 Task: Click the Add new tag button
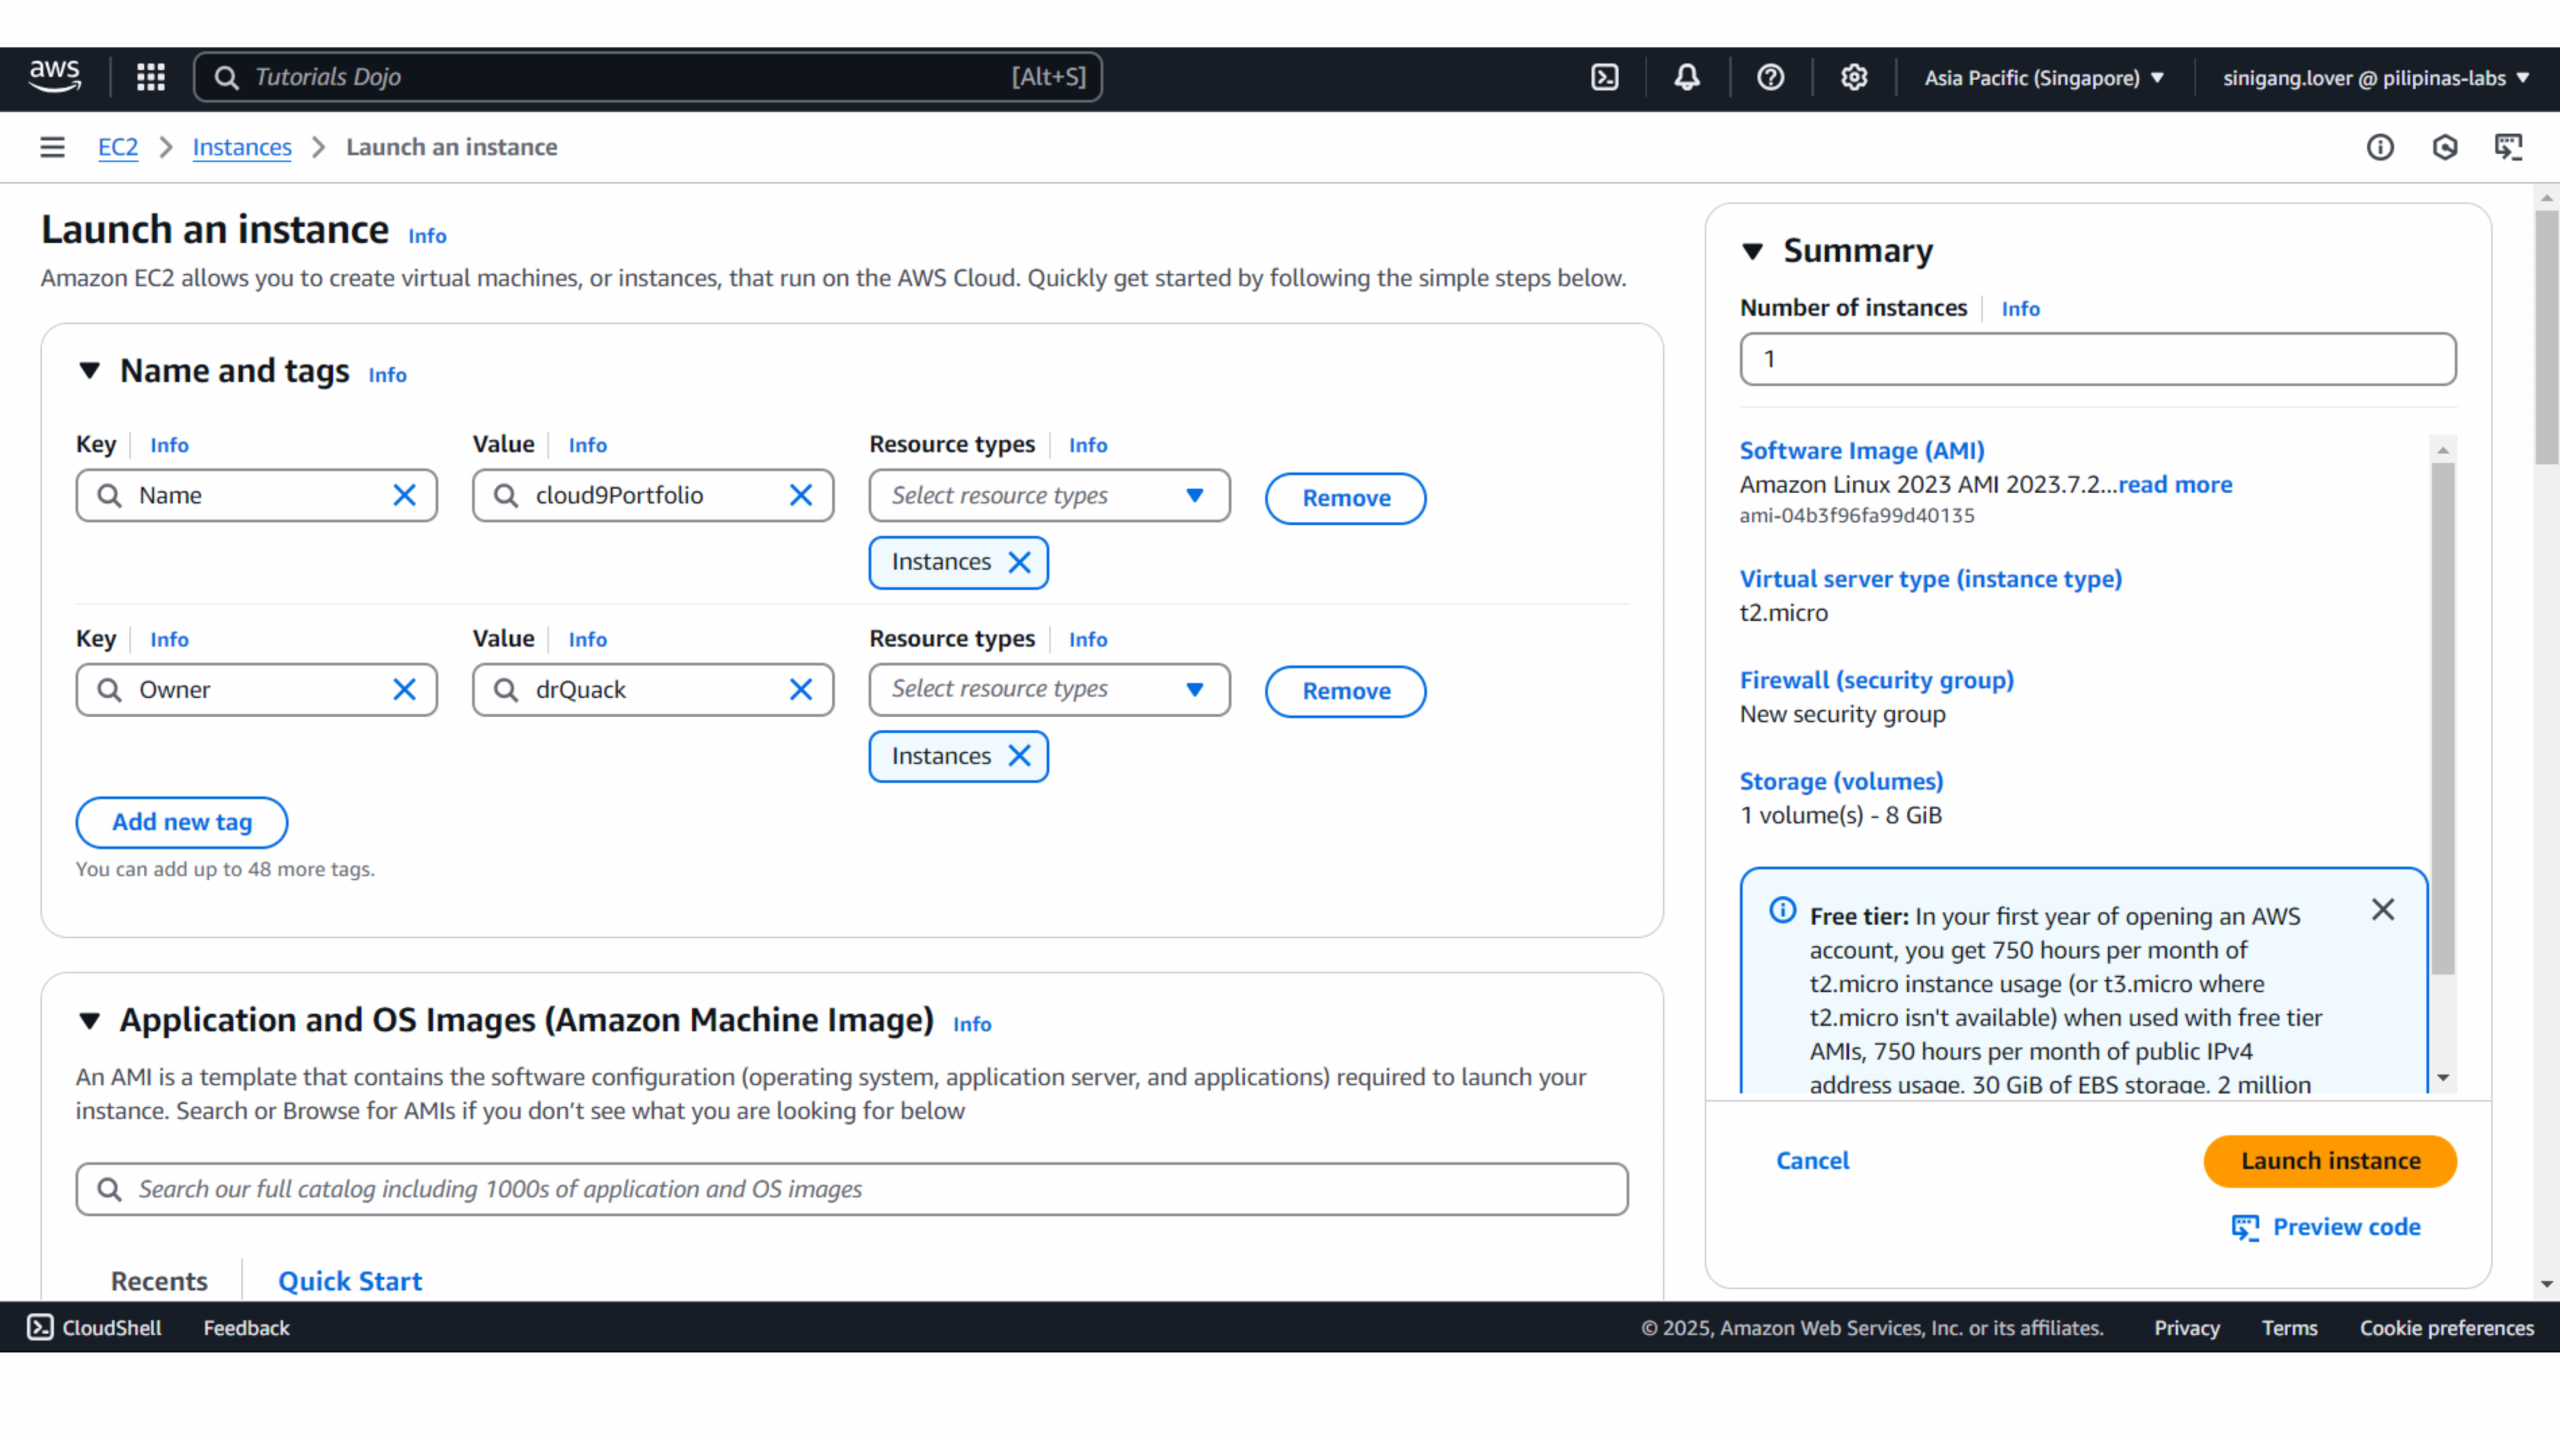pos(181,822)
